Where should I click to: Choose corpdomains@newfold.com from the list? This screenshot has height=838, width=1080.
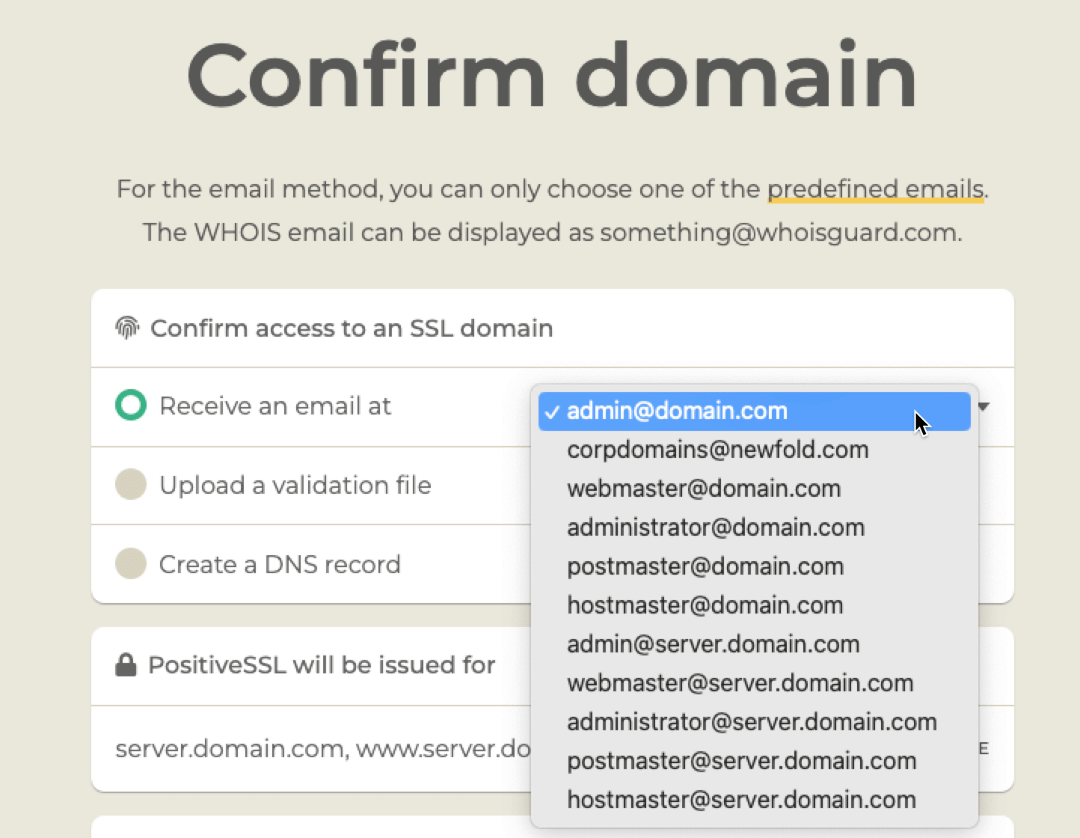coord(754,450)
